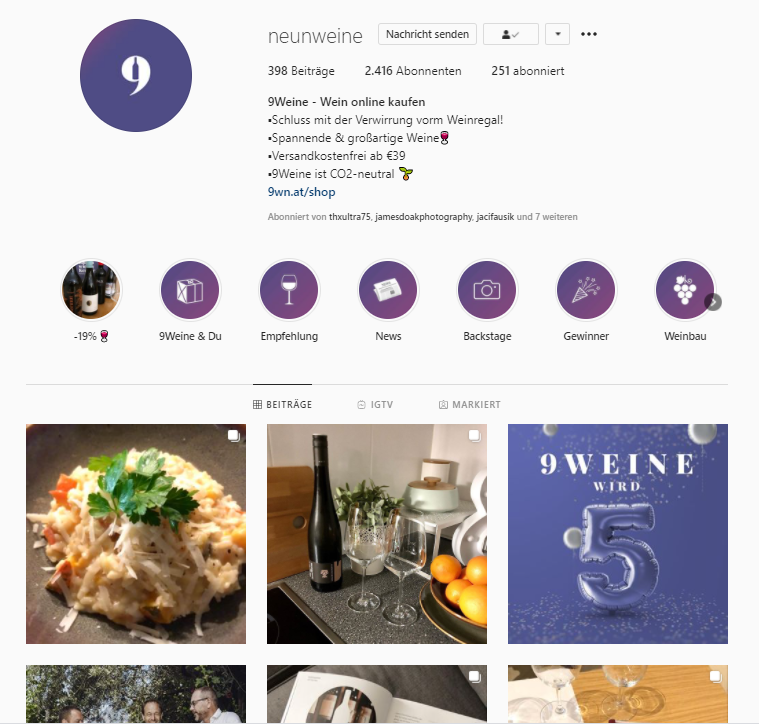Click the Nachricht senden button
Image resolution: width=759 pixels, height=724 pixels.
(x=427, y=34)
